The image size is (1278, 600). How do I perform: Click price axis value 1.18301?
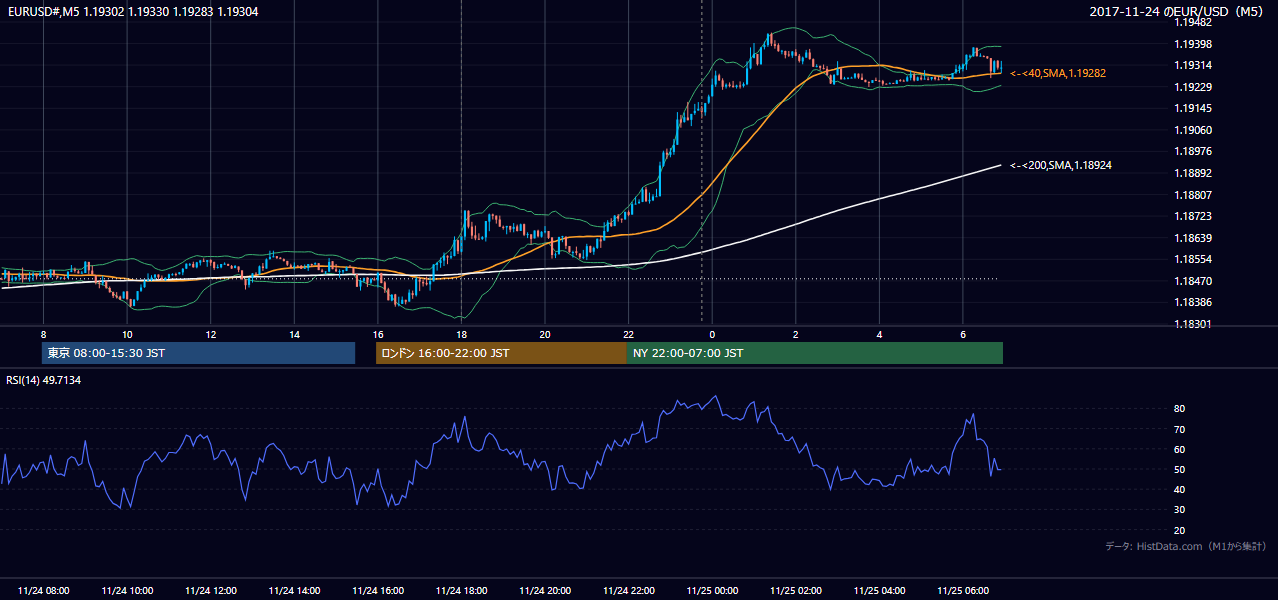pos(1193,324)
